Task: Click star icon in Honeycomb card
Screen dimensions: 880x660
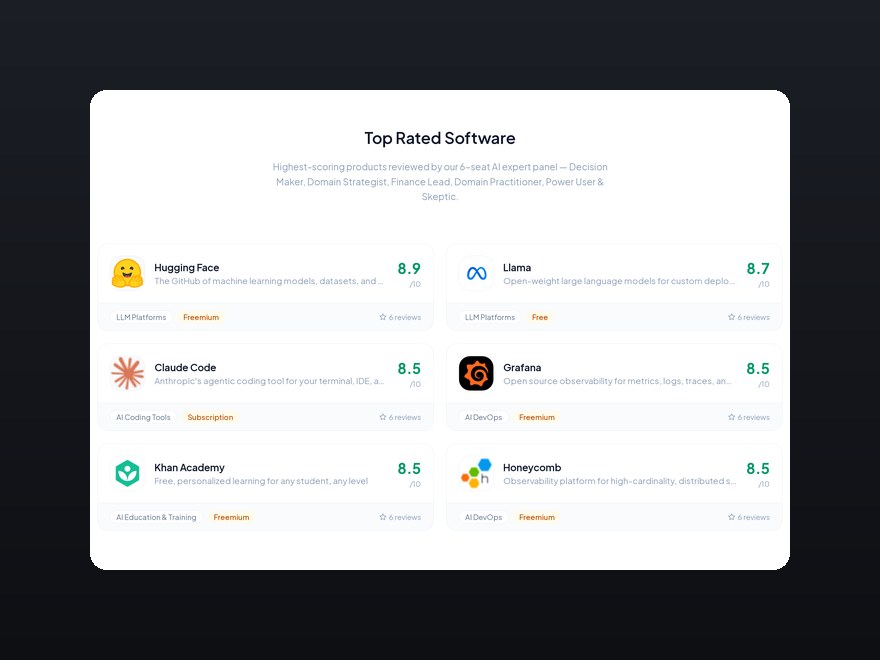Action: (731, 517)
